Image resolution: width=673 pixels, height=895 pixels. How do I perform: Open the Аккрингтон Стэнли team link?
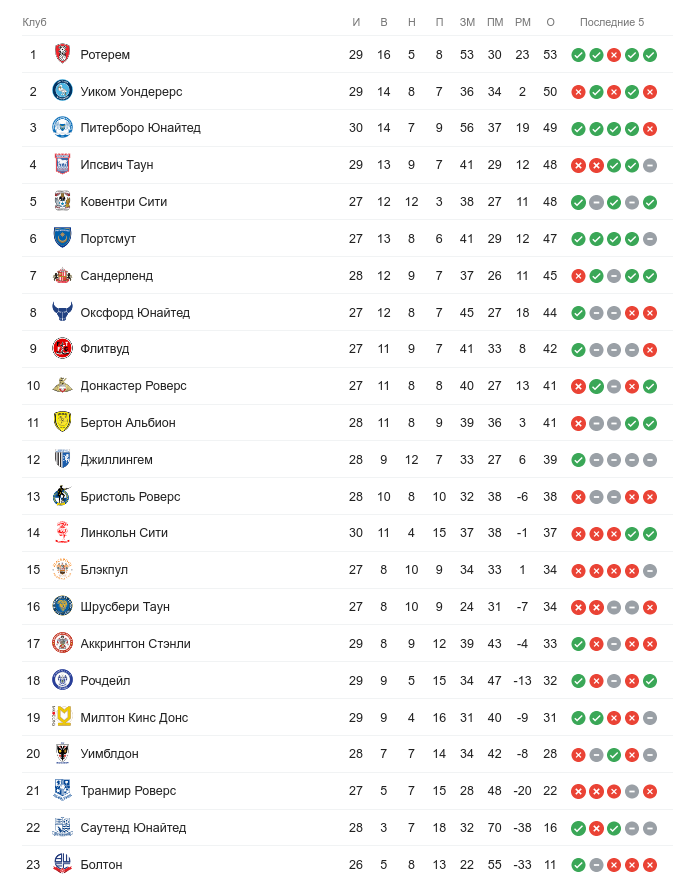[135, 643]
